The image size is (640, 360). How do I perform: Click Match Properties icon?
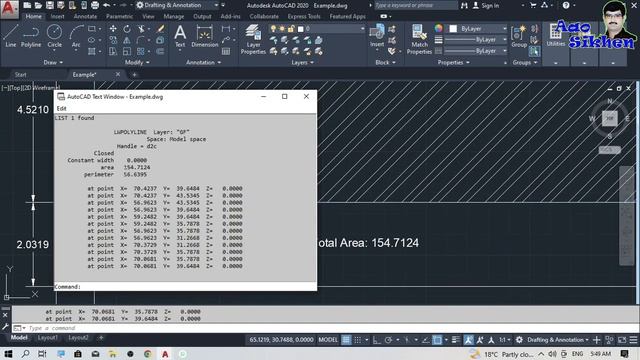419,39
